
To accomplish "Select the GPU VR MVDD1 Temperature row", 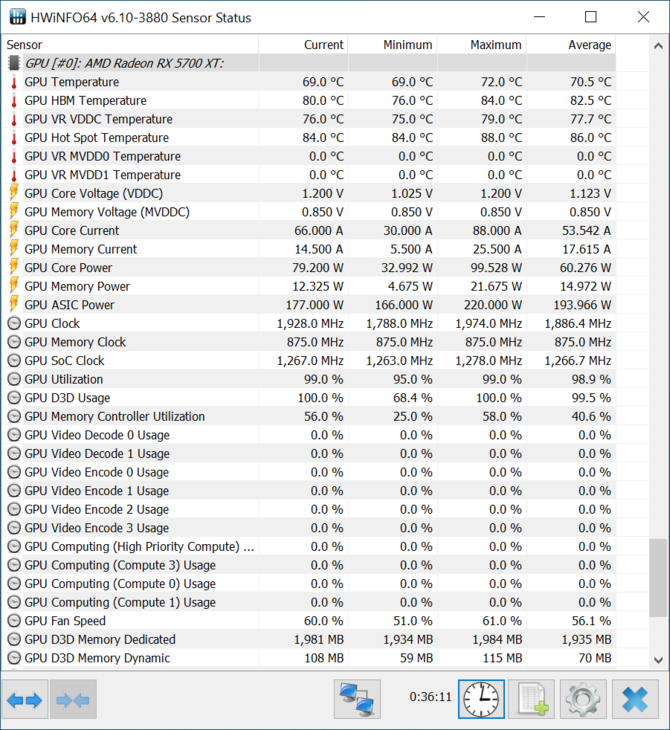I will [311, 175].
